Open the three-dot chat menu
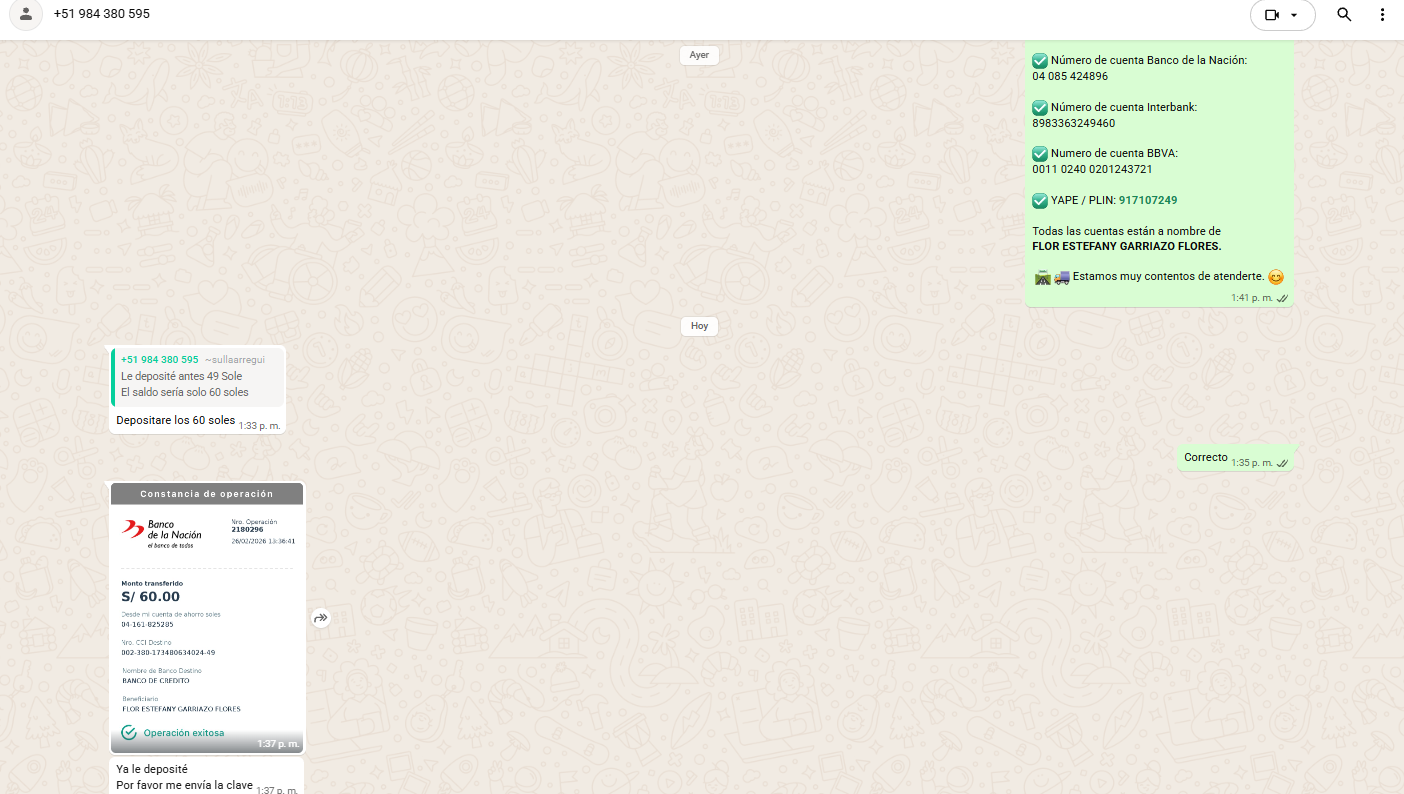This screenshot has width=1404, height=794. click(x=1382, y=15)
